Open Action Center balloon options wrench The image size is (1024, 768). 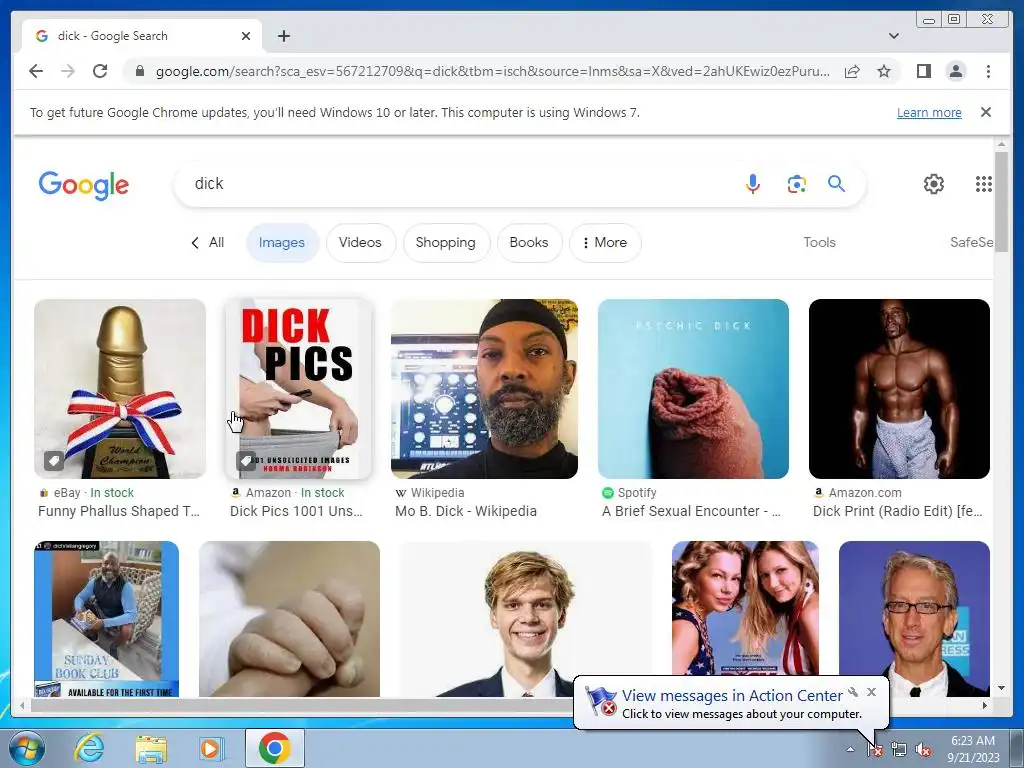coord(853,692)
